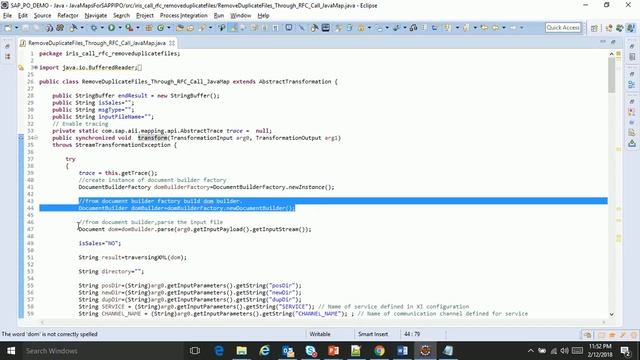640x360 pixels.
Task: Click the Run External Tools icon
Action: point(129,28)
